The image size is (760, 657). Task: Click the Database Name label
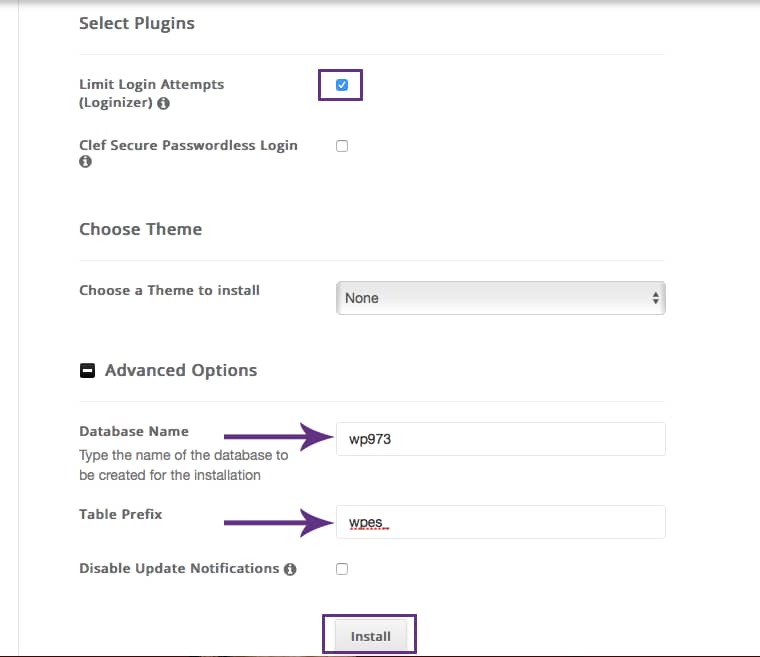coord(133,431)
